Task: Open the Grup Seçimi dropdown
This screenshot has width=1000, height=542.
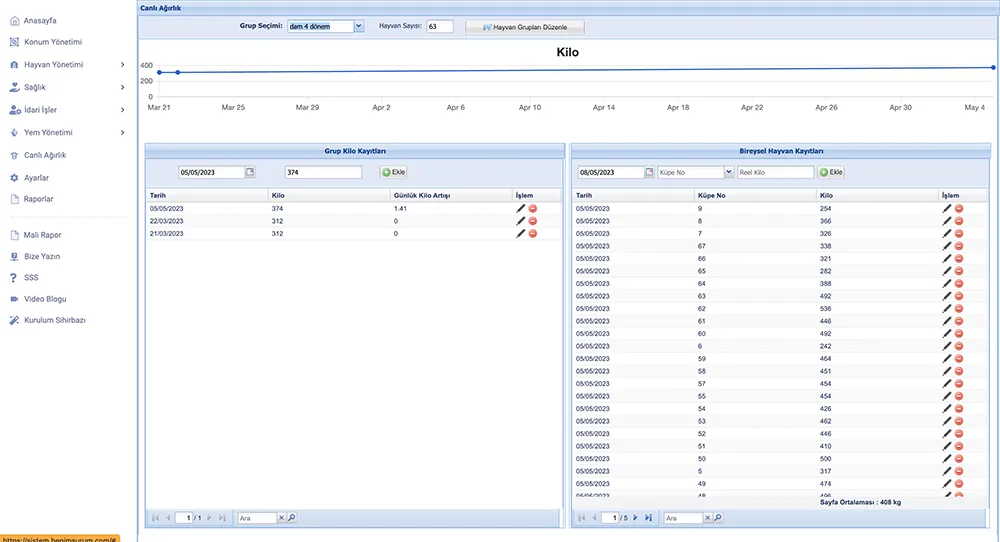Action: click(x=358, y=27)
